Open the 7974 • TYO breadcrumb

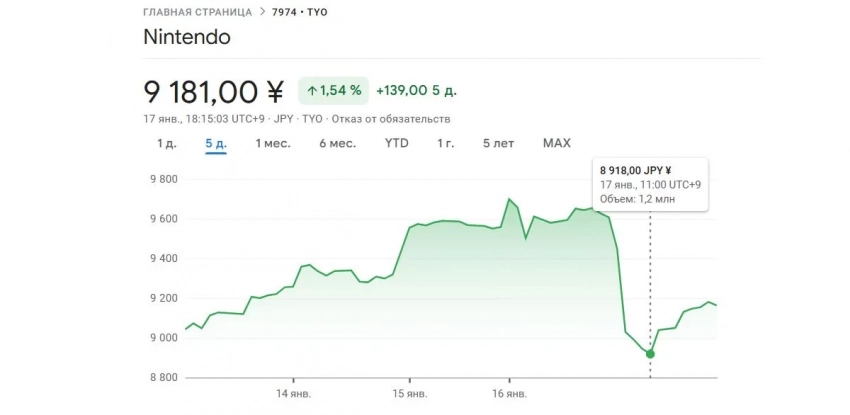point(301,12)
